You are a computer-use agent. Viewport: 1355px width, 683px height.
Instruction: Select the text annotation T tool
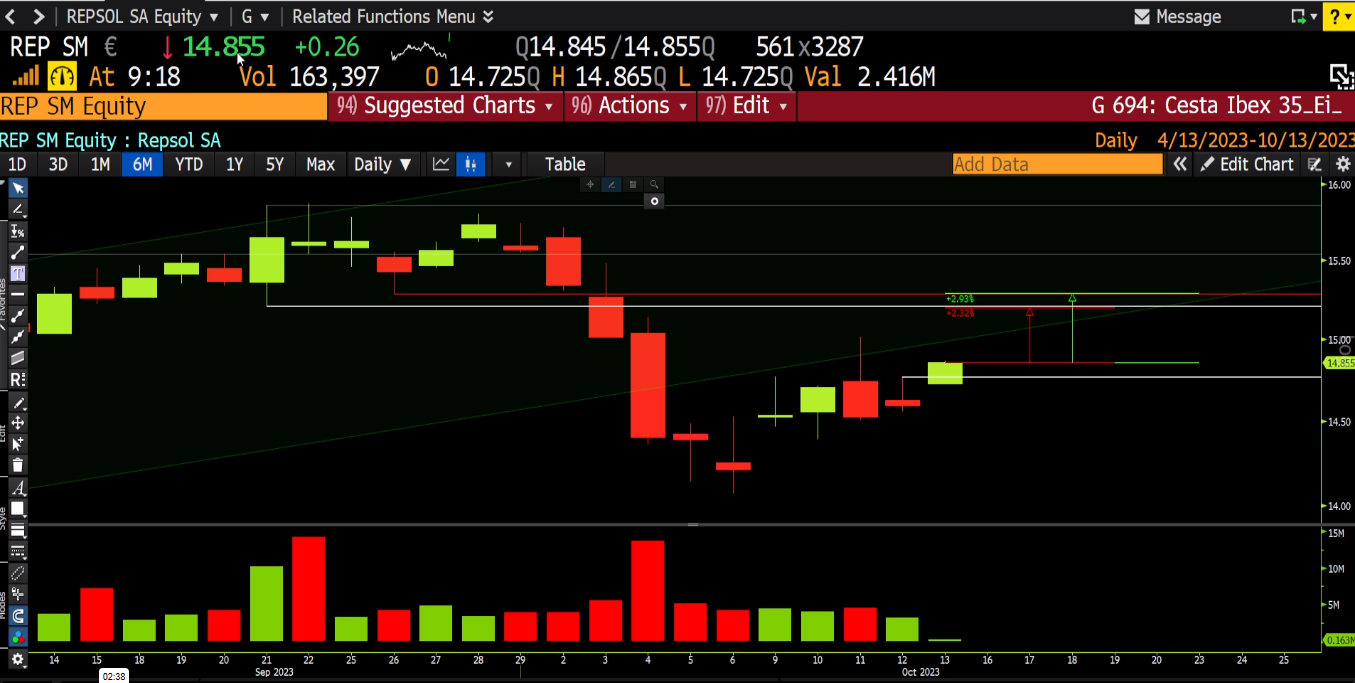click(x=18, y=274)
